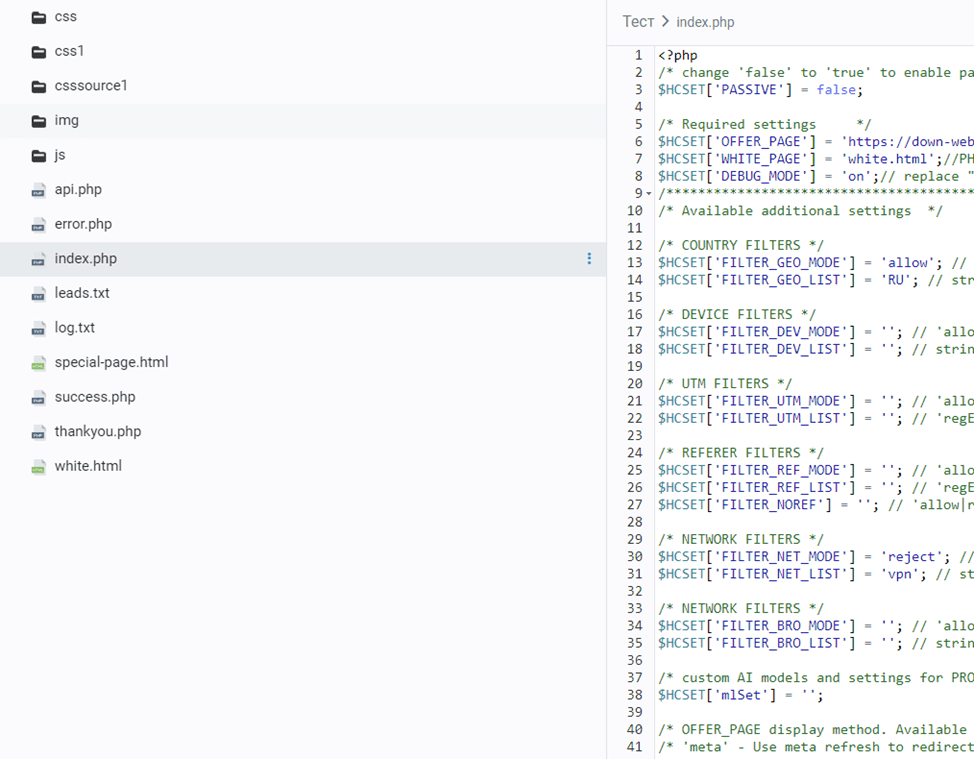Click line number 1 in gutter
The image size is (974, 759).
pos(638,55)
